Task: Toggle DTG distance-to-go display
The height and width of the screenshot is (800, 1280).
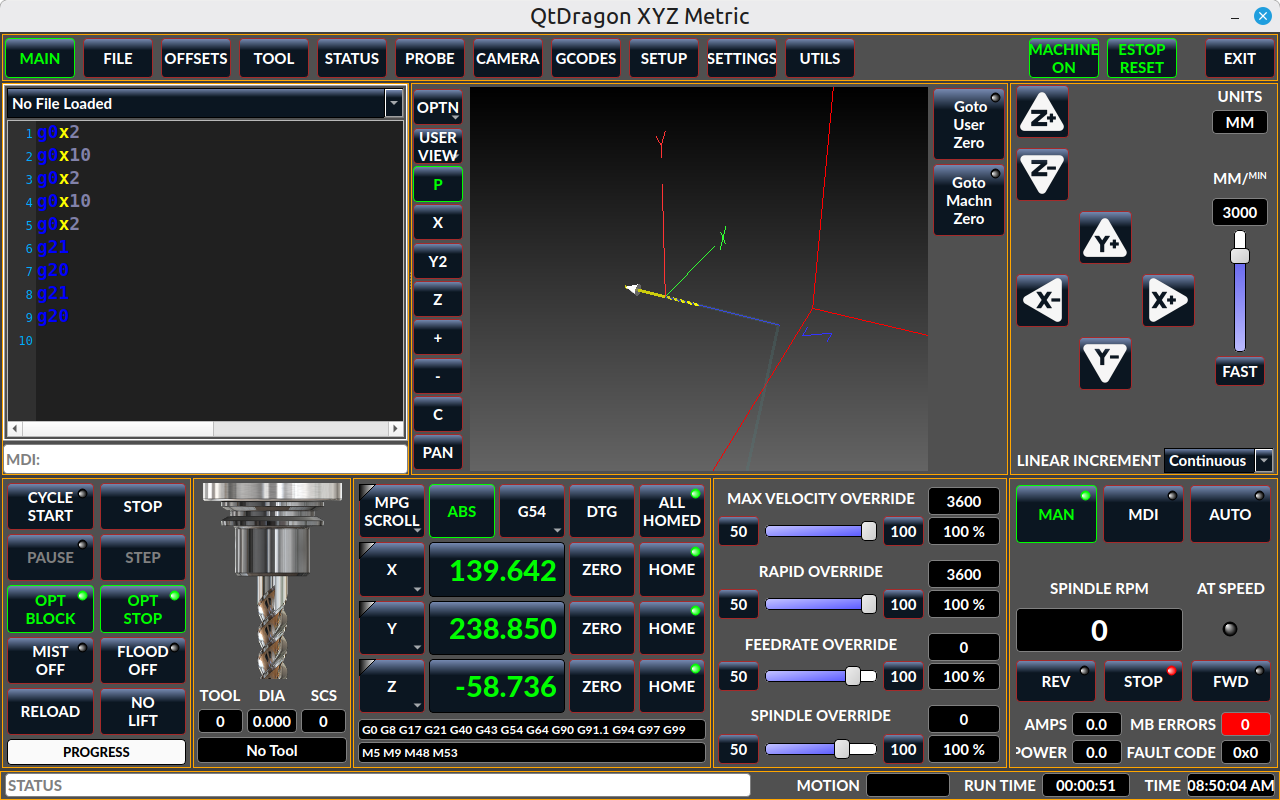Action: tap(602, 511)
